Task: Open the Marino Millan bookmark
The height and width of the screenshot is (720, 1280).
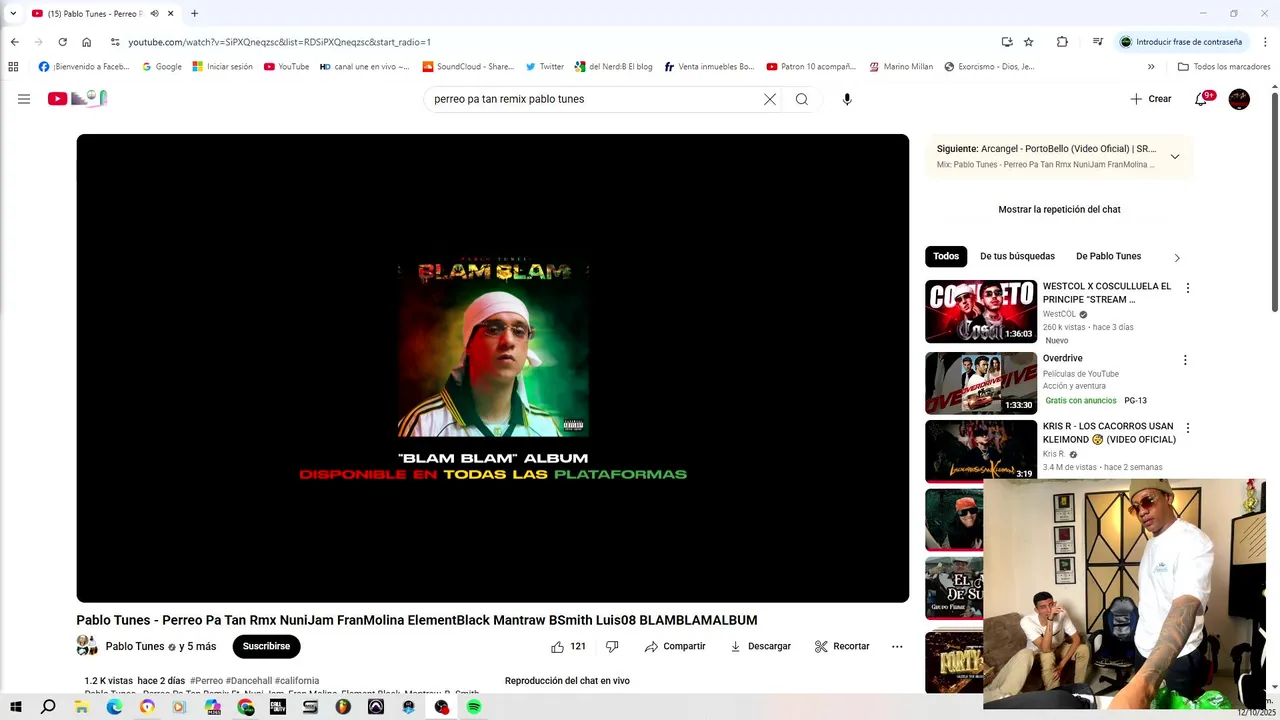Action: [x=901, y=67]
